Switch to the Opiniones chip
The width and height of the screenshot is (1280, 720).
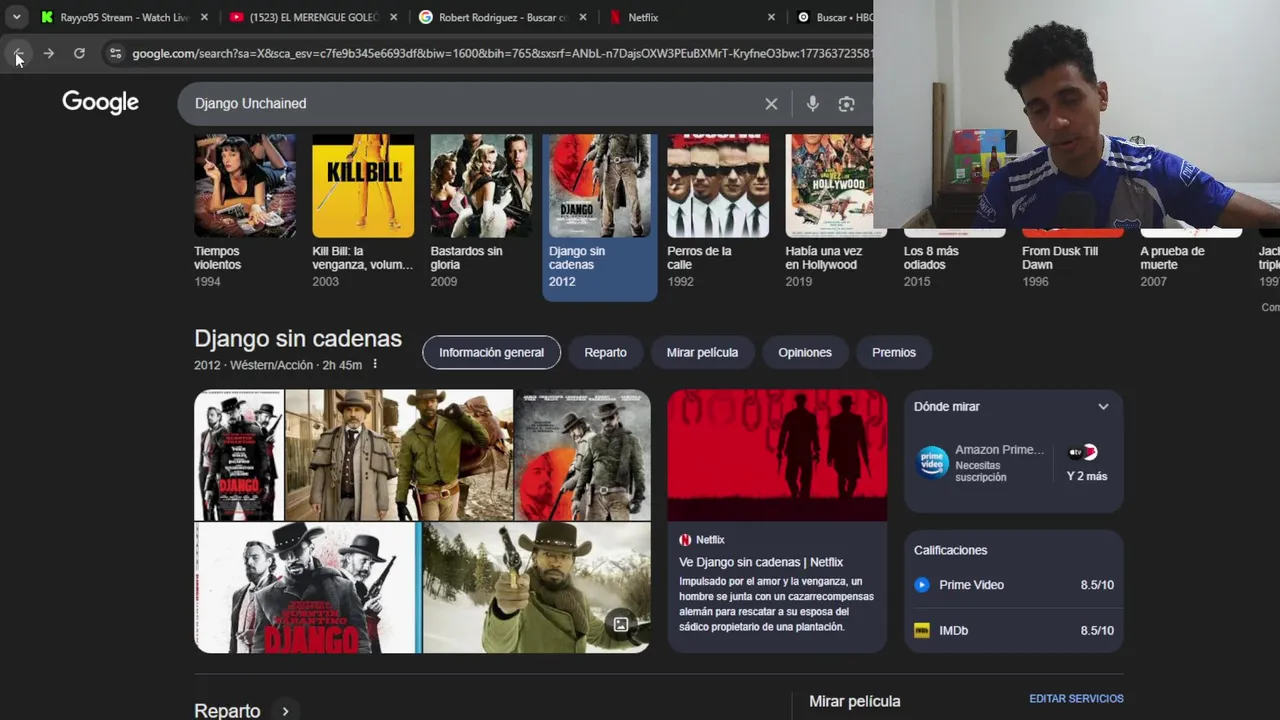(x=805, y=352)
